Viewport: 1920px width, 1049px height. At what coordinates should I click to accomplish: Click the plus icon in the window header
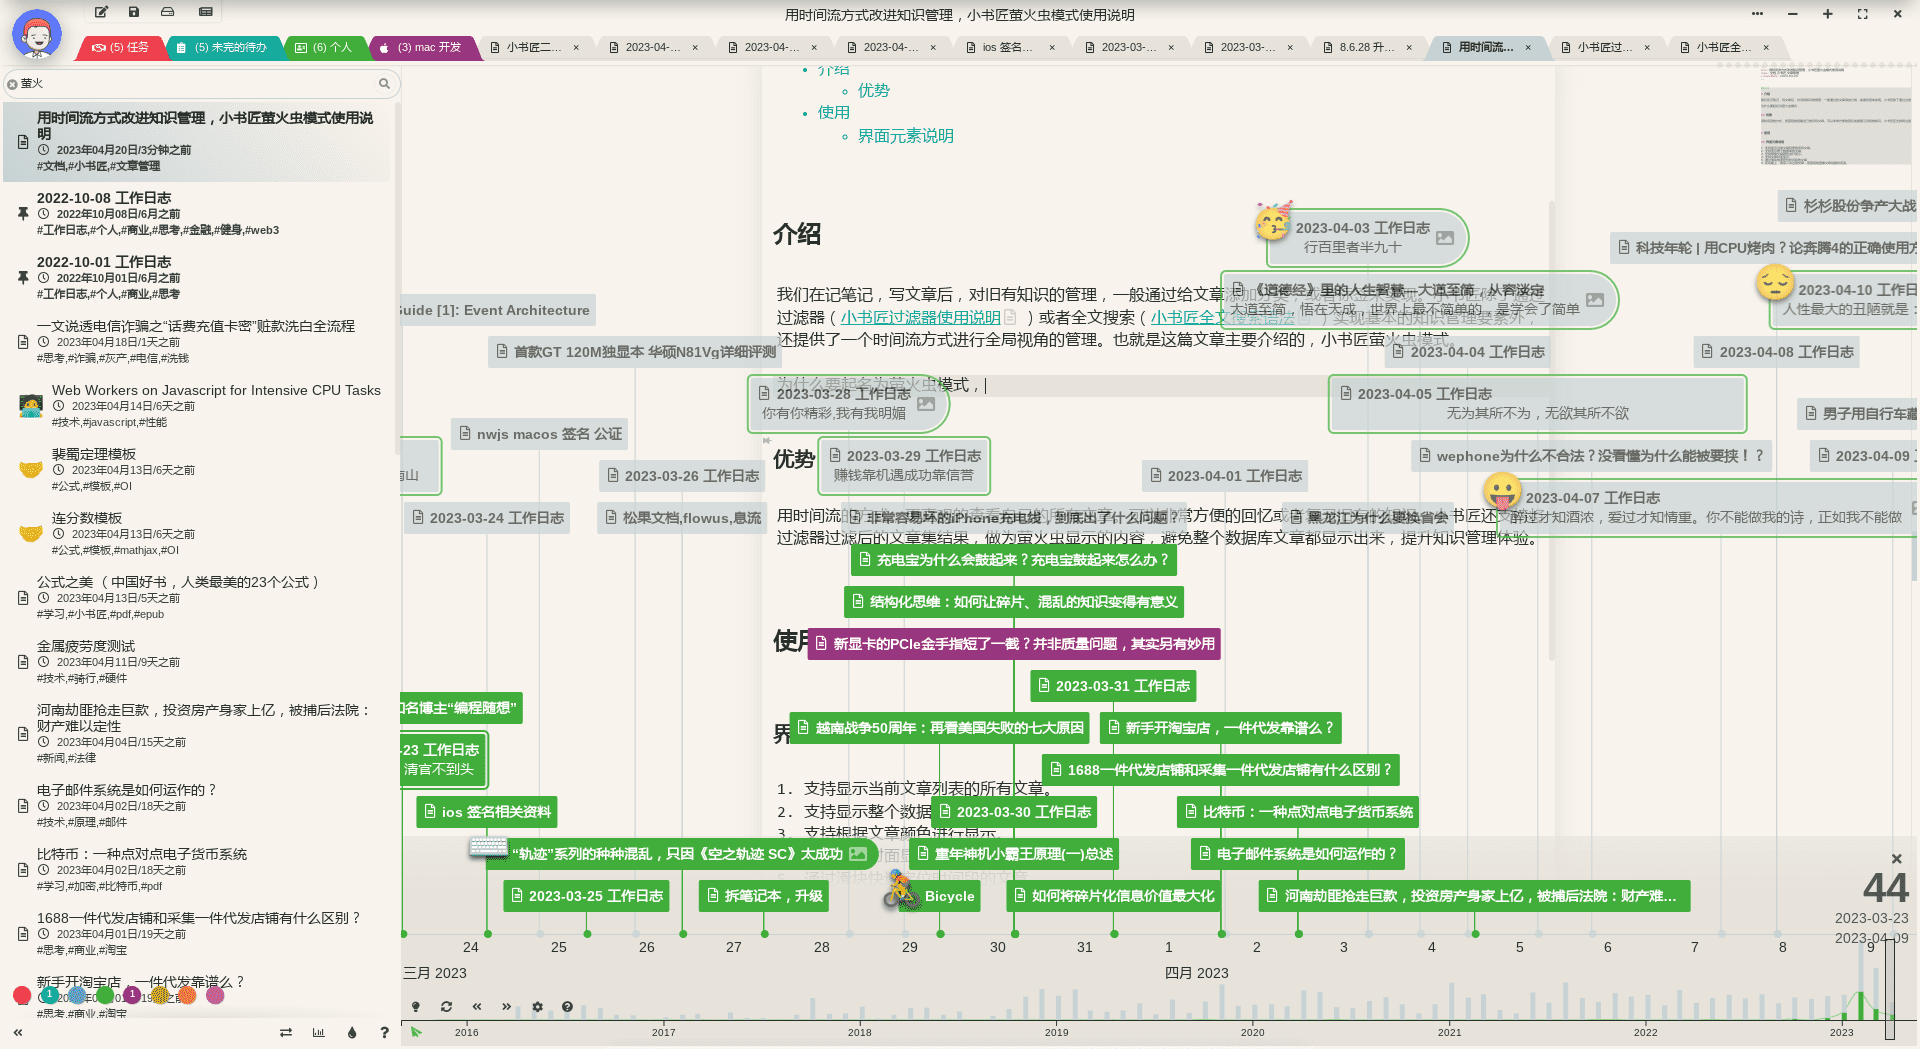1827,14
